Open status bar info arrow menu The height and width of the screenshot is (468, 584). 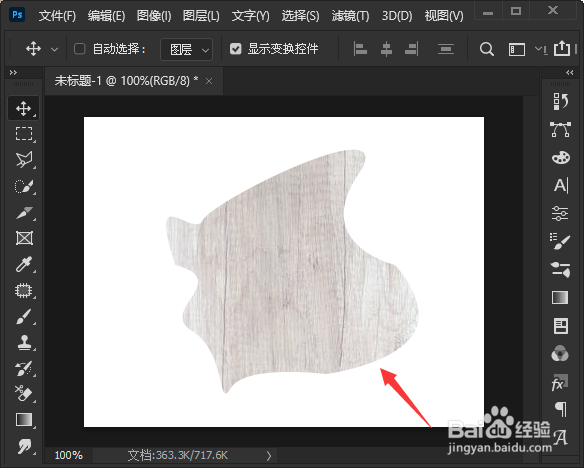point(269,456)
